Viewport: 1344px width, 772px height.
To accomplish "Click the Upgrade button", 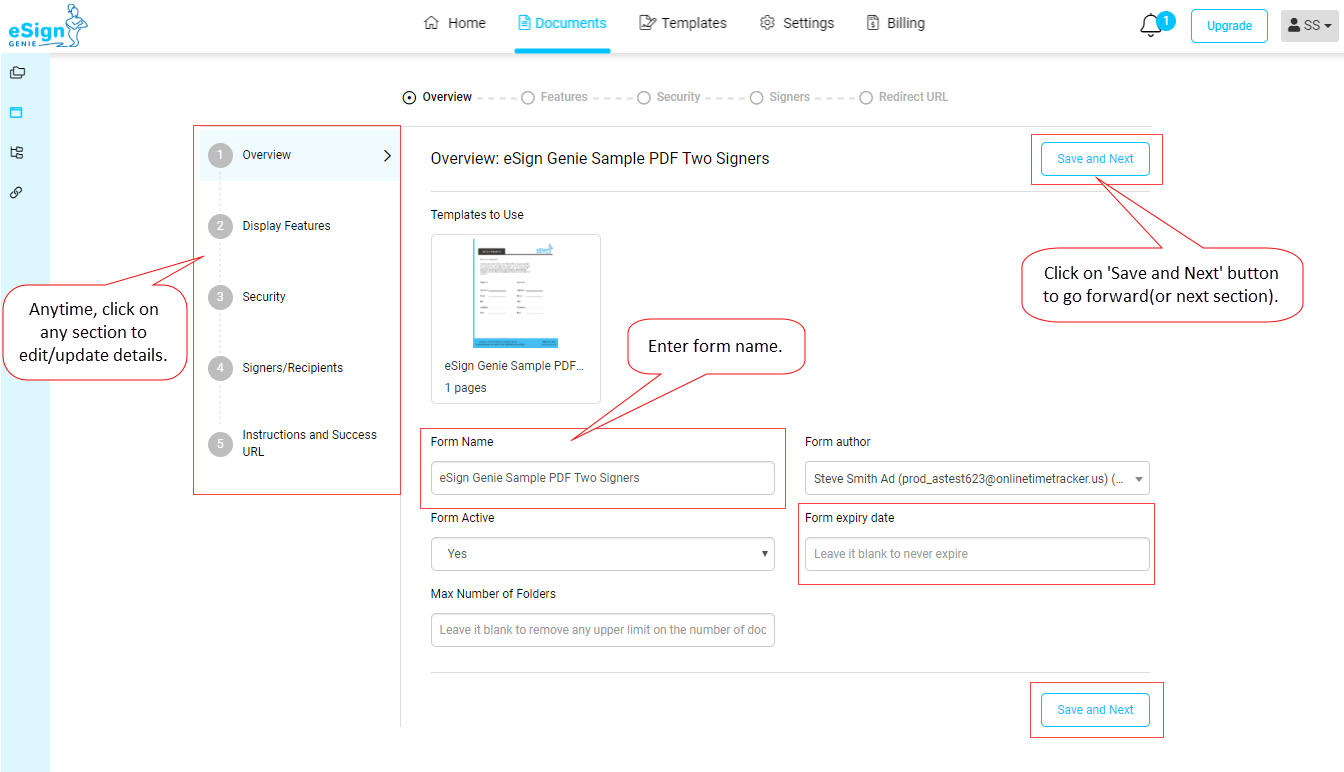I will 1229,26.
